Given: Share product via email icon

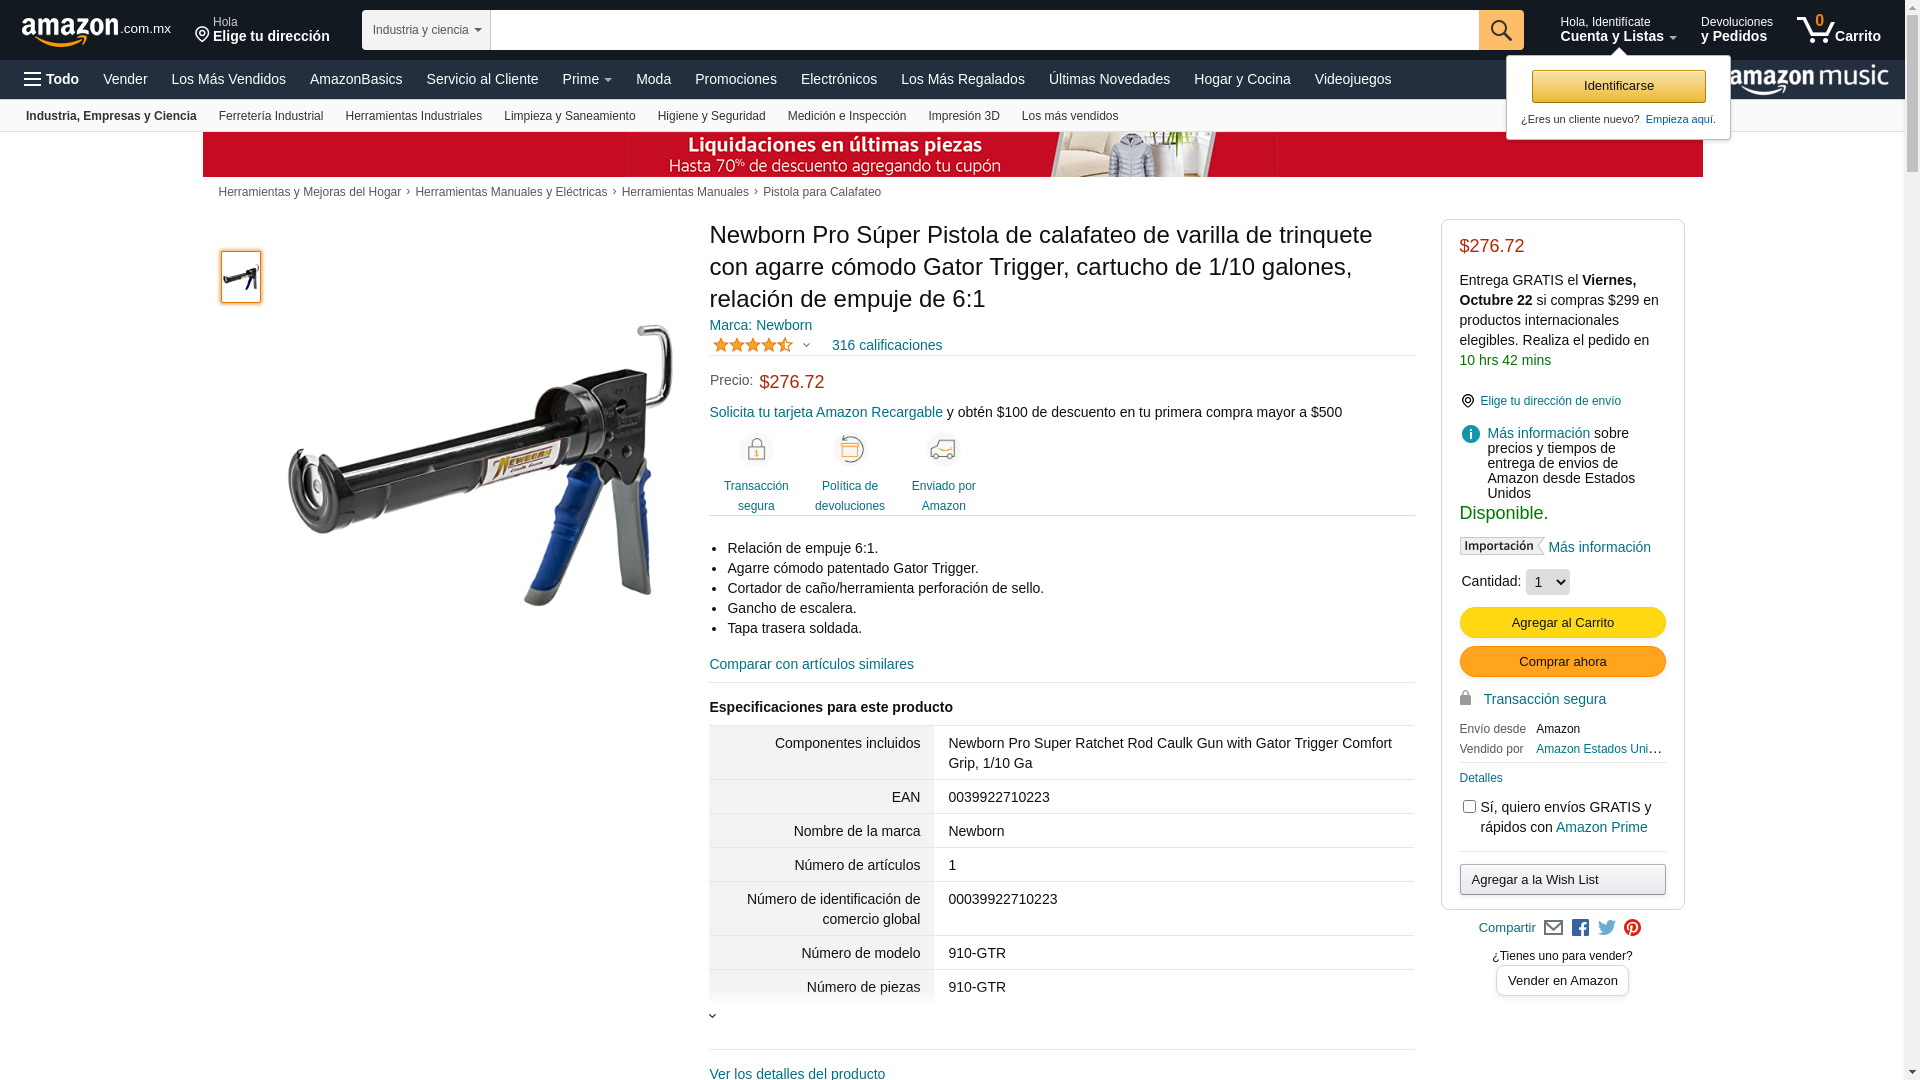Looking at the screenshot, I should [x=1553, y=928].
